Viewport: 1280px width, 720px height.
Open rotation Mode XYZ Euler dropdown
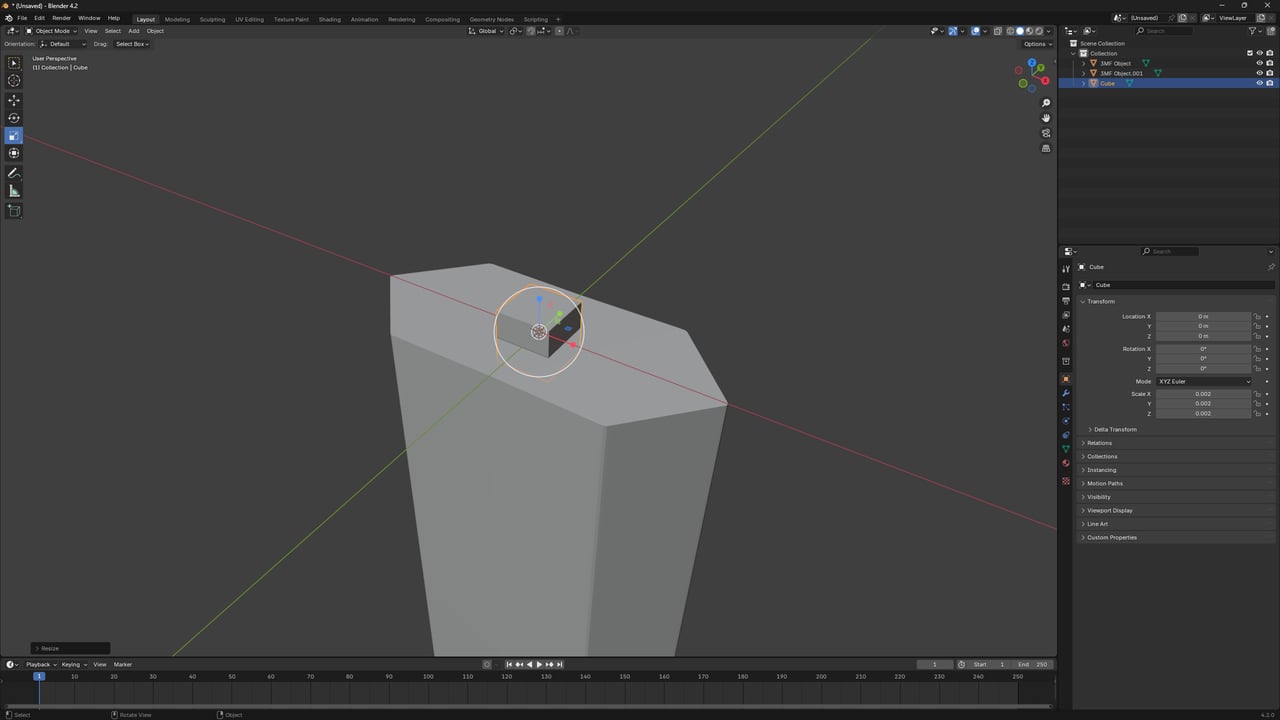pyautogui.click(x=1204, y=381)
